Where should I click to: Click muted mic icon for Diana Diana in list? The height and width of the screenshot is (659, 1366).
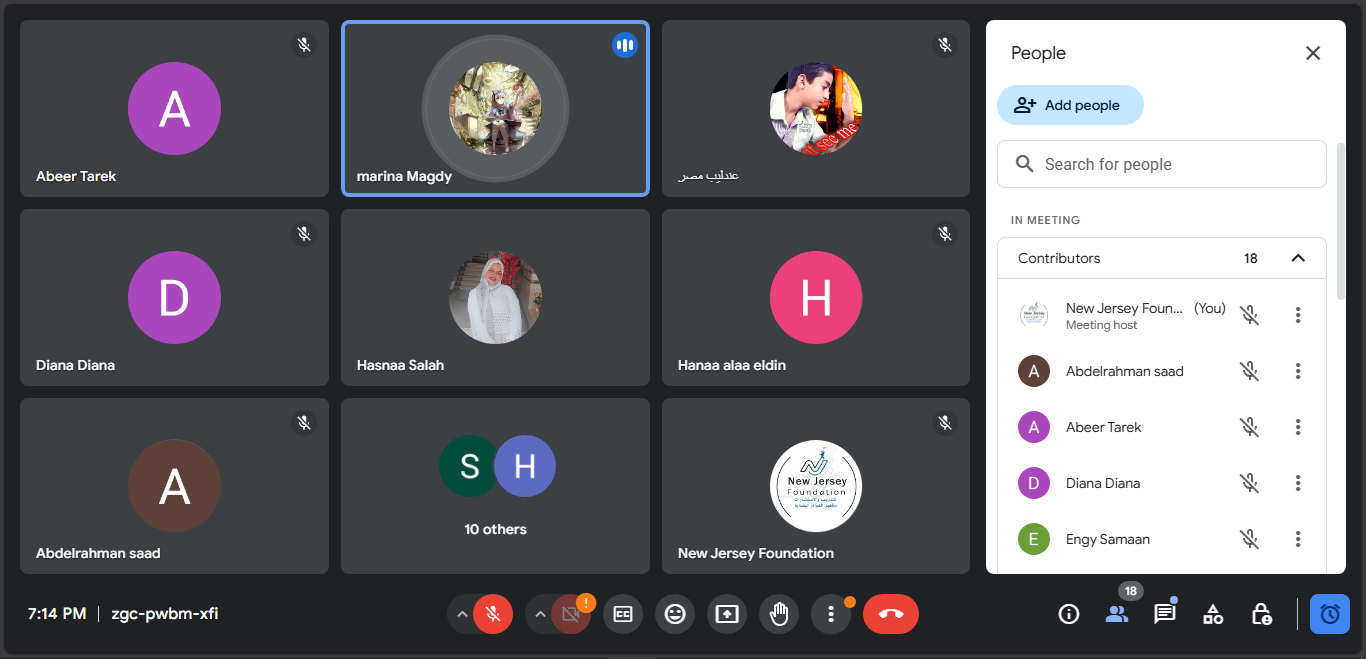click(1249, 483)
